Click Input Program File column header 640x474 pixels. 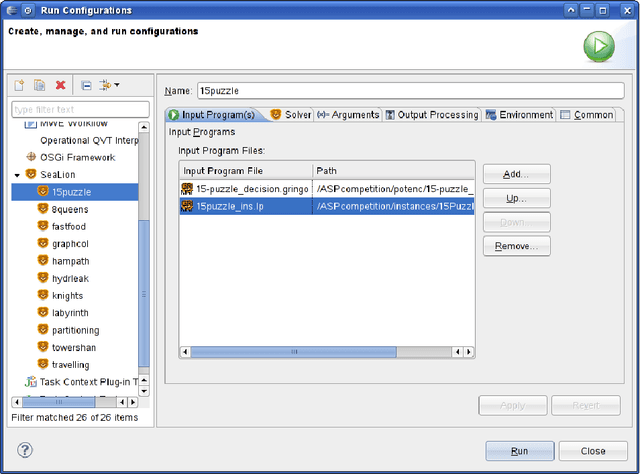tap(246, 171)
